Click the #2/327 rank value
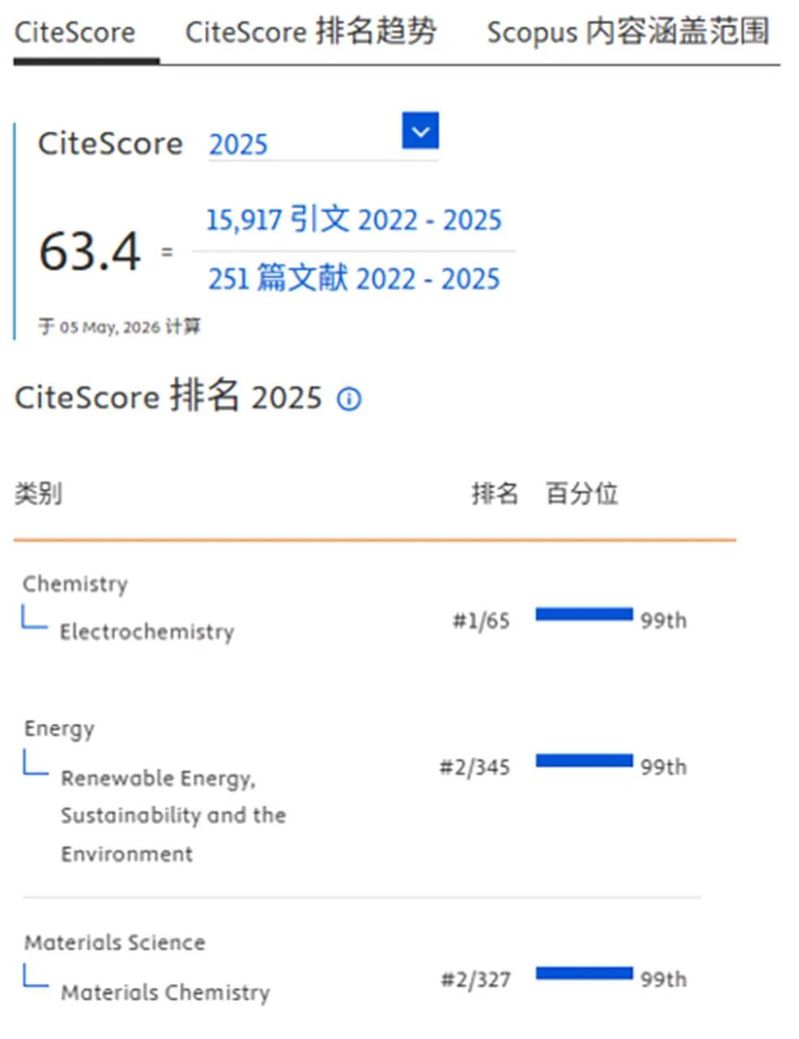This screenshot has height=1039, width=799. coord(476,979)
